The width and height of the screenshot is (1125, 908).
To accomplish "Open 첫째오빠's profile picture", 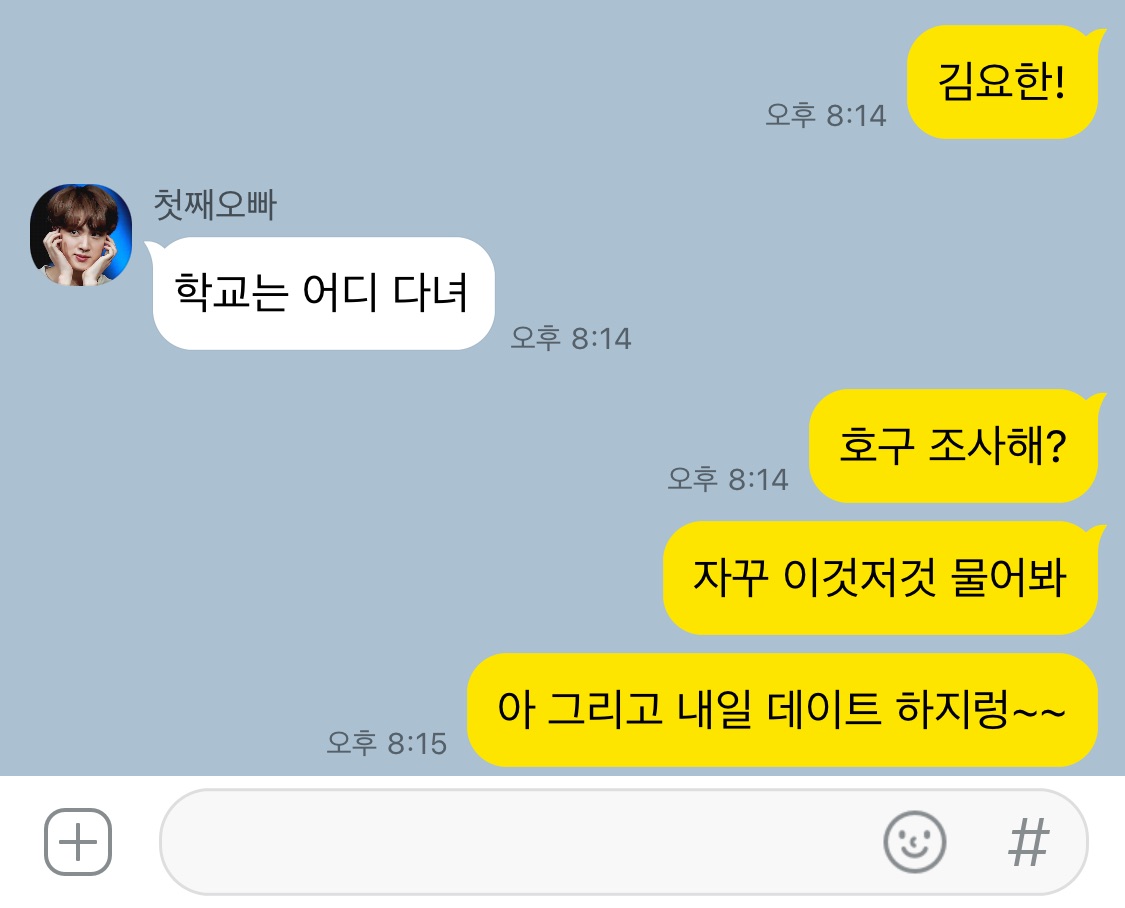I will (80, 235).
